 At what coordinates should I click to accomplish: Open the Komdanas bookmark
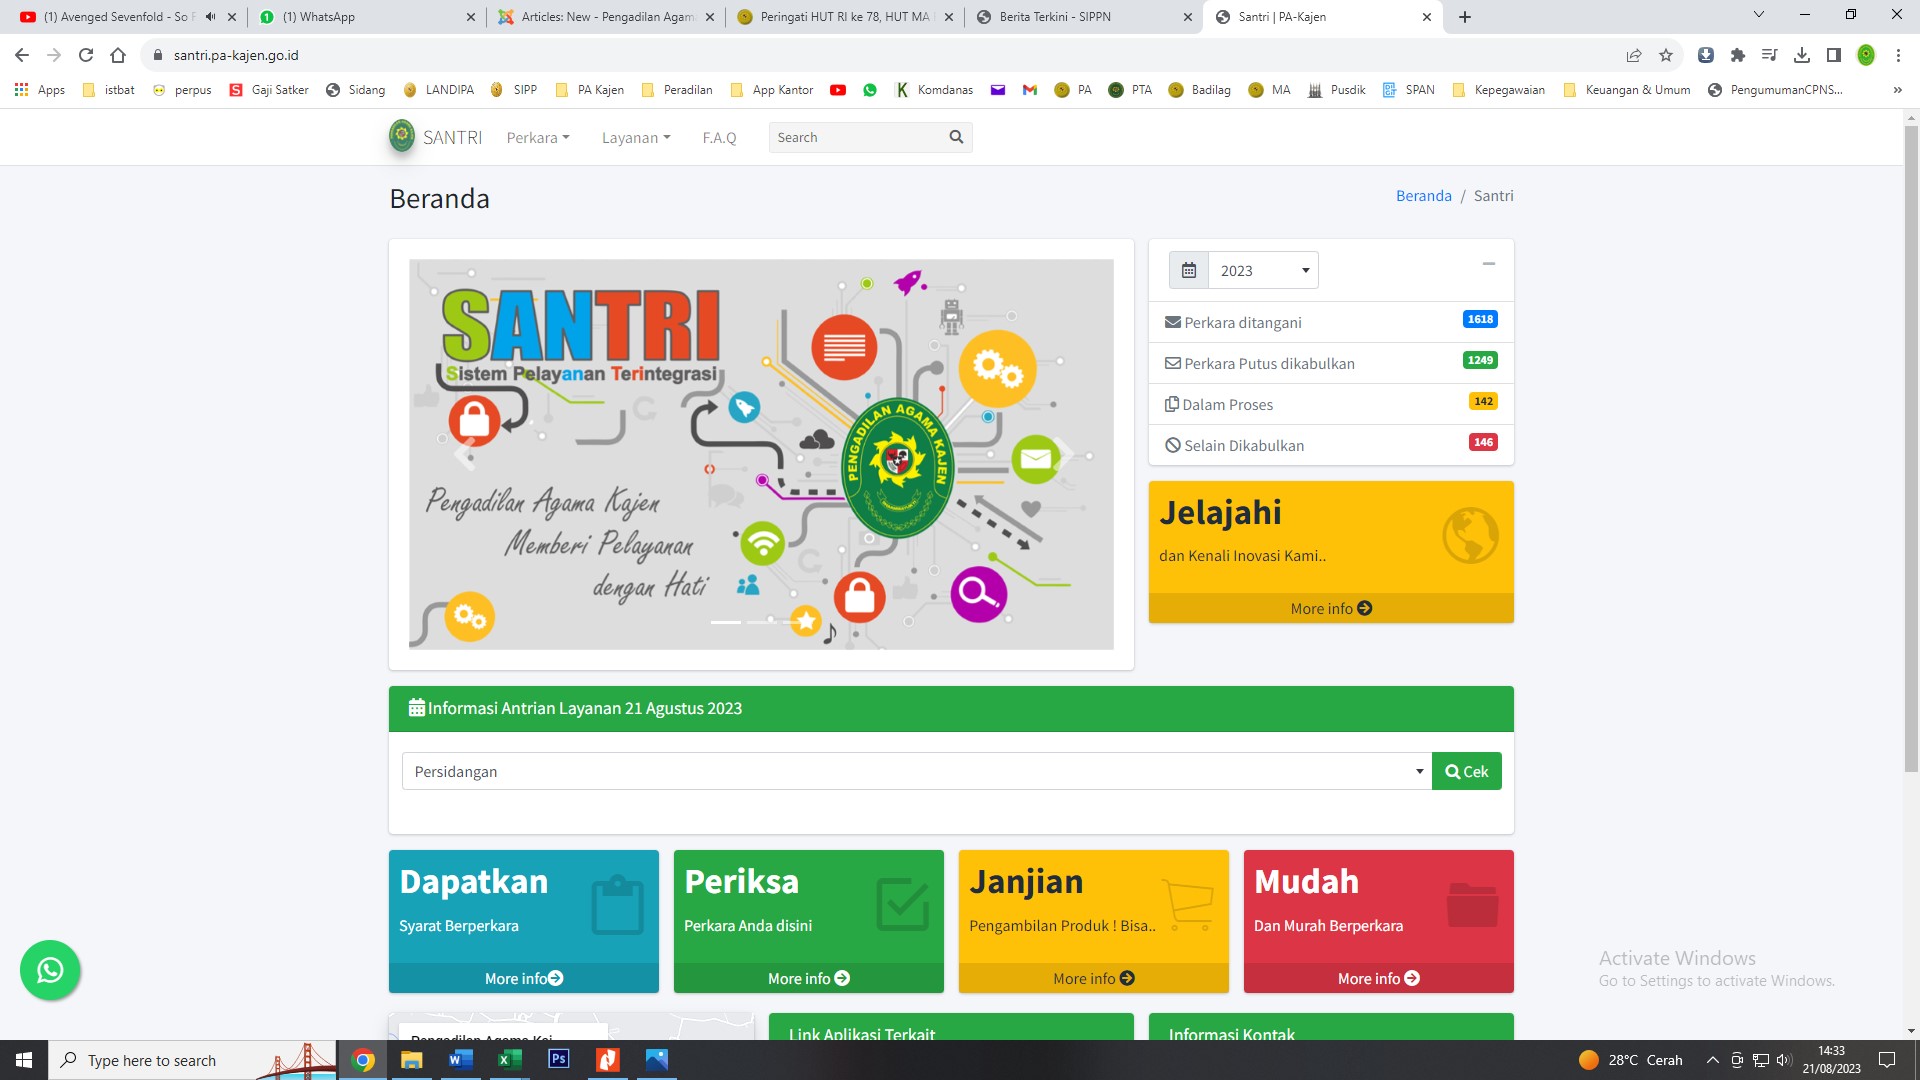click(934, 90)
